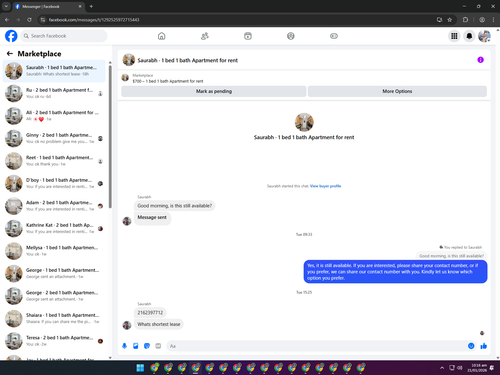This screenshot has width=500, height=375.
Task: Show hidden system tray icons
Action: pos(442,368)
